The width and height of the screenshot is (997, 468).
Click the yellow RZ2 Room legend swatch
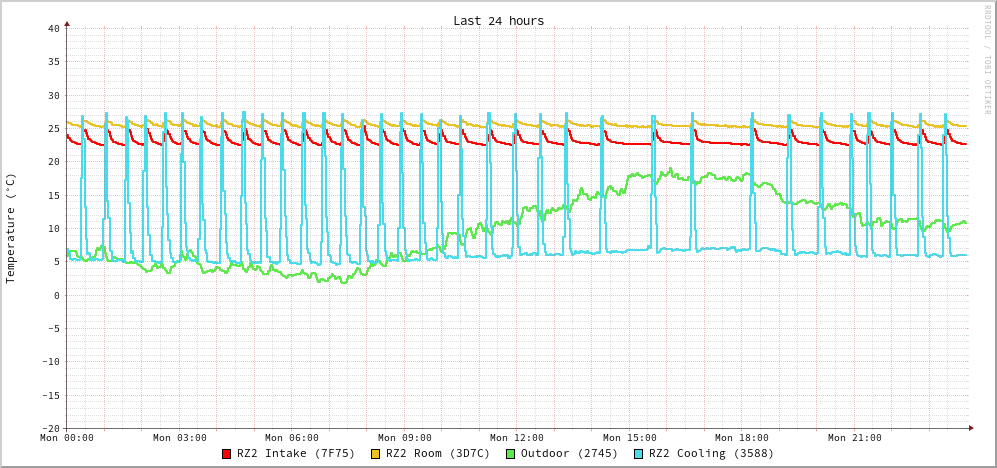(376, 454)
